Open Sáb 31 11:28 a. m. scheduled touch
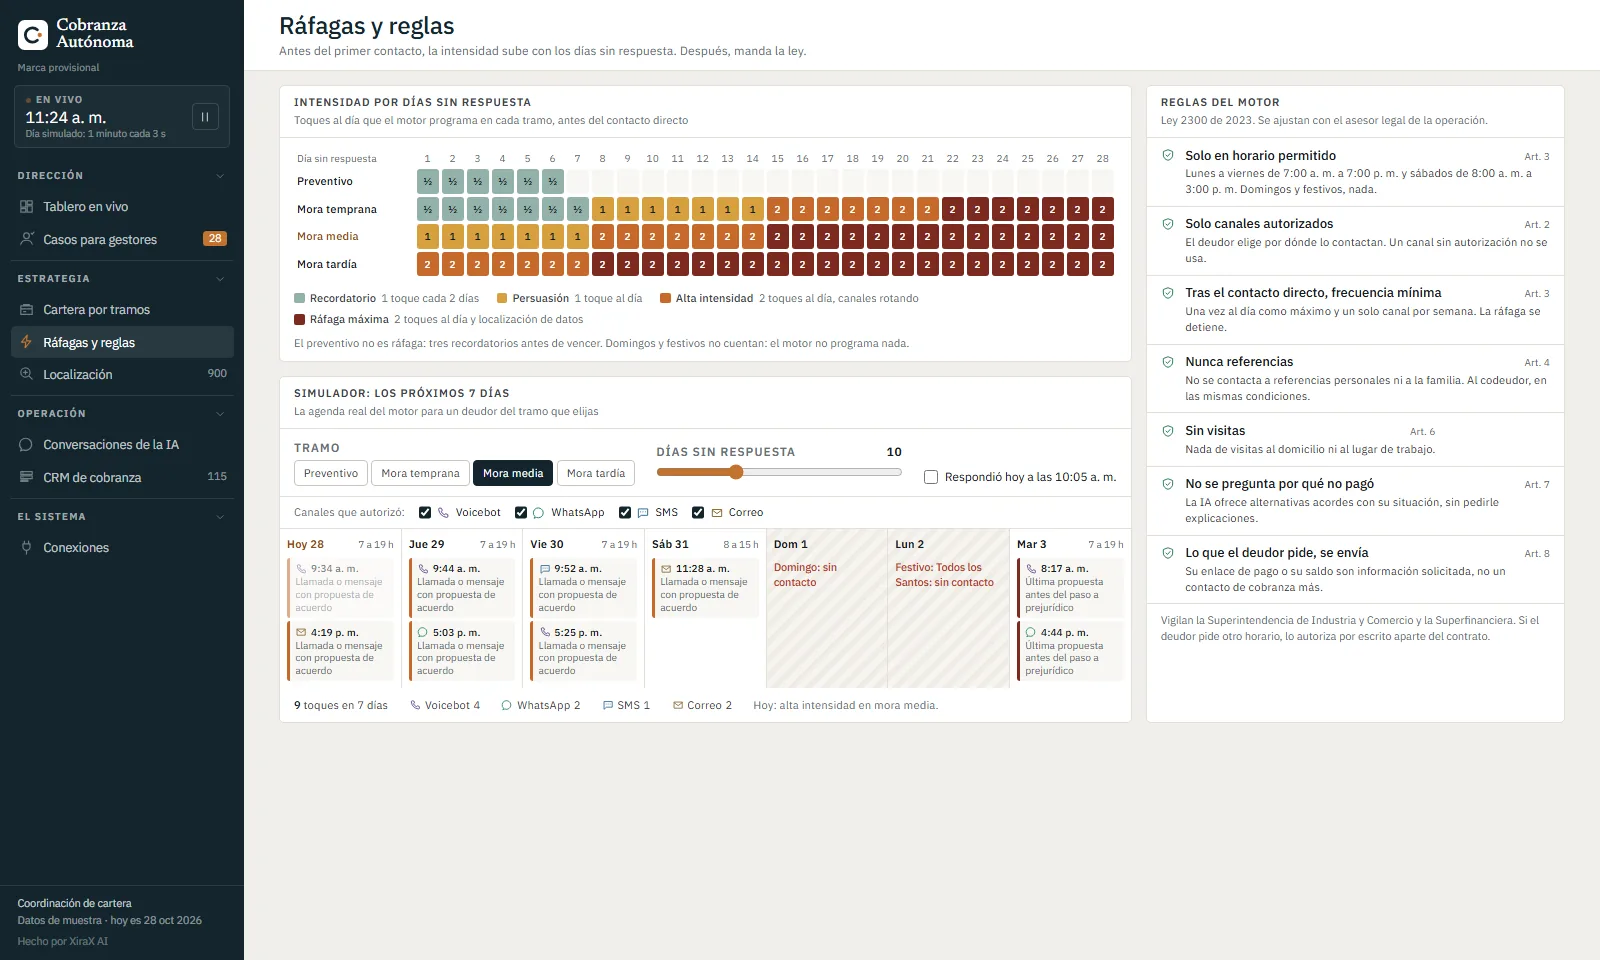This screenshot has height=960, width=1600. click(705, 587)
